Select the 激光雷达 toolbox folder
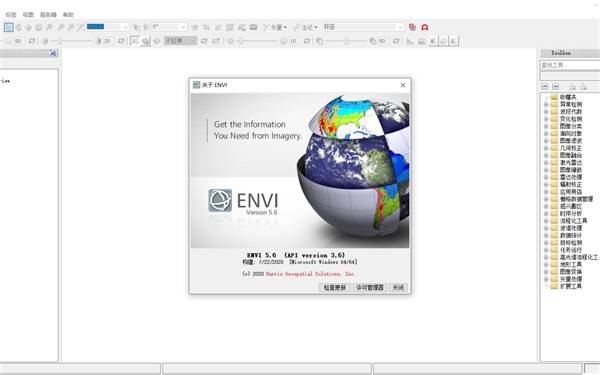Viewport: 600px width, 375px height. tap(571, 162)
